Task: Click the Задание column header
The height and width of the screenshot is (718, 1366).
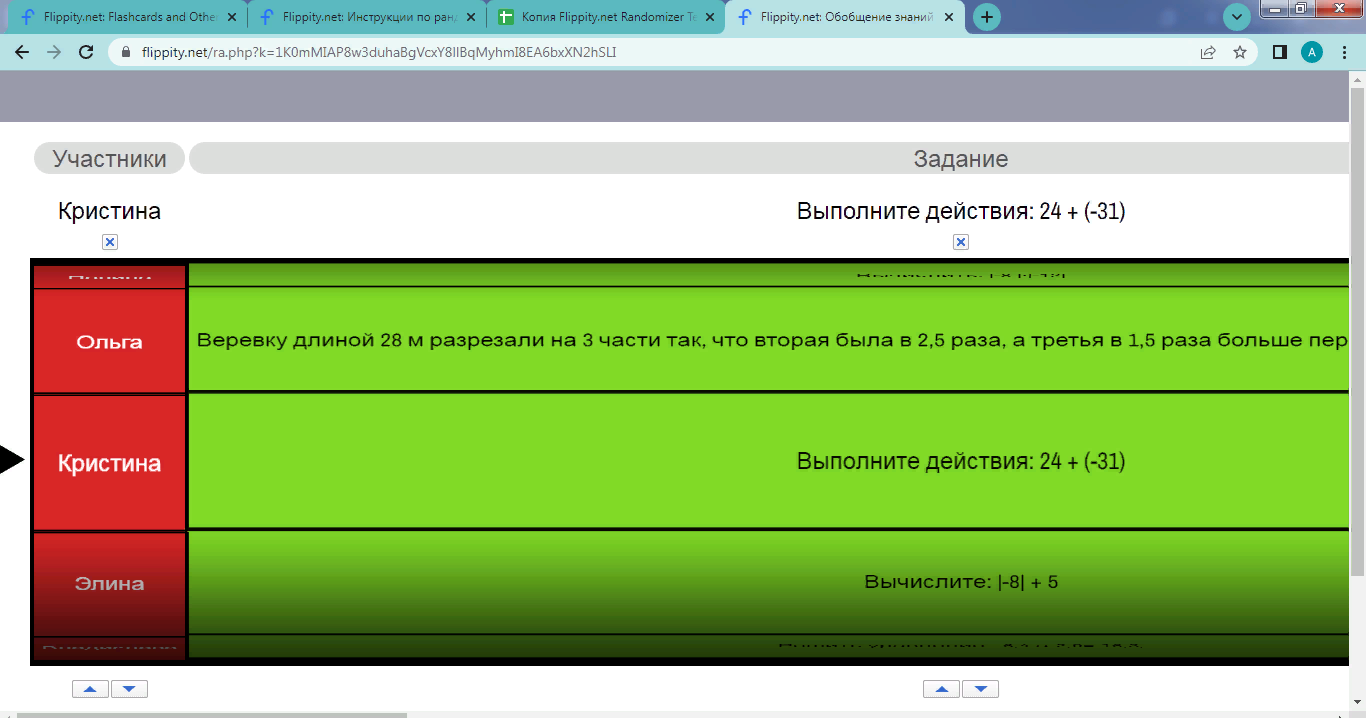Action: (960, 159)
